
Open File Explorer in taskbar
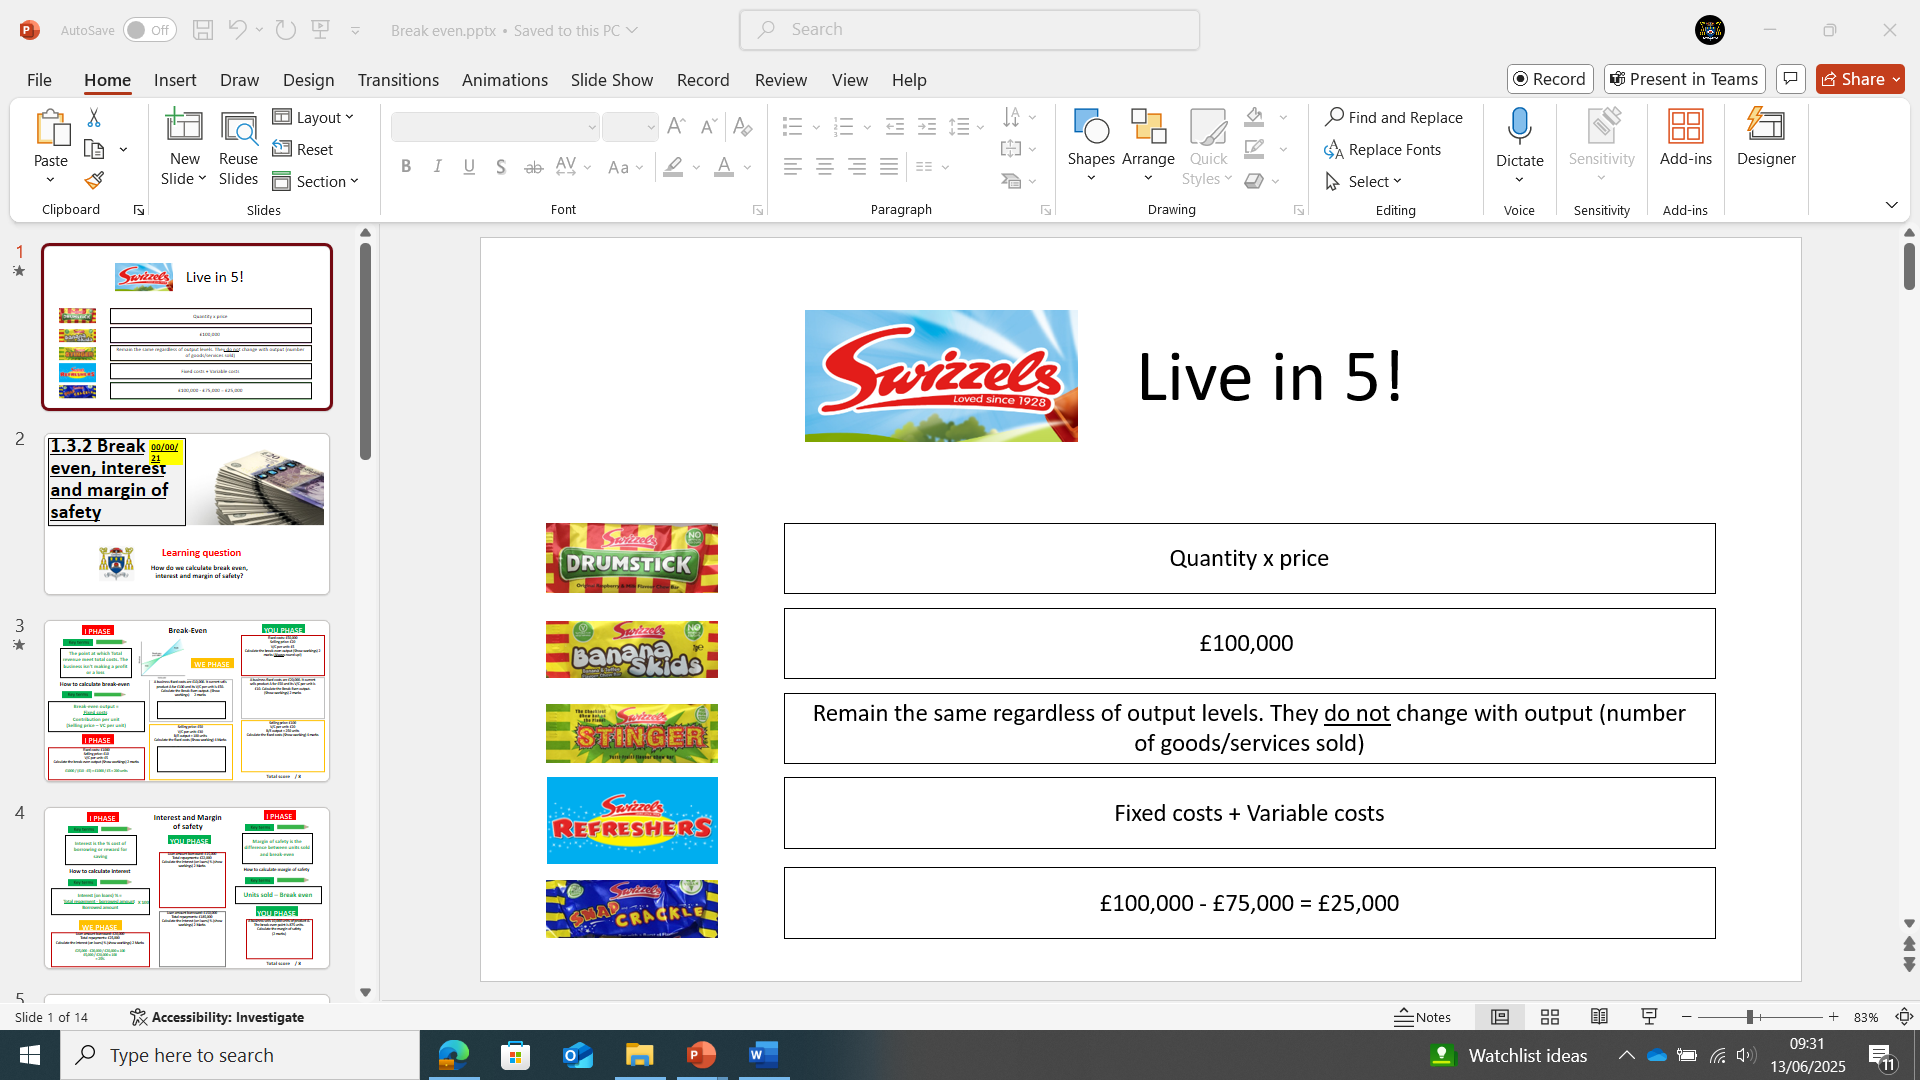(x=640, y=1055)
